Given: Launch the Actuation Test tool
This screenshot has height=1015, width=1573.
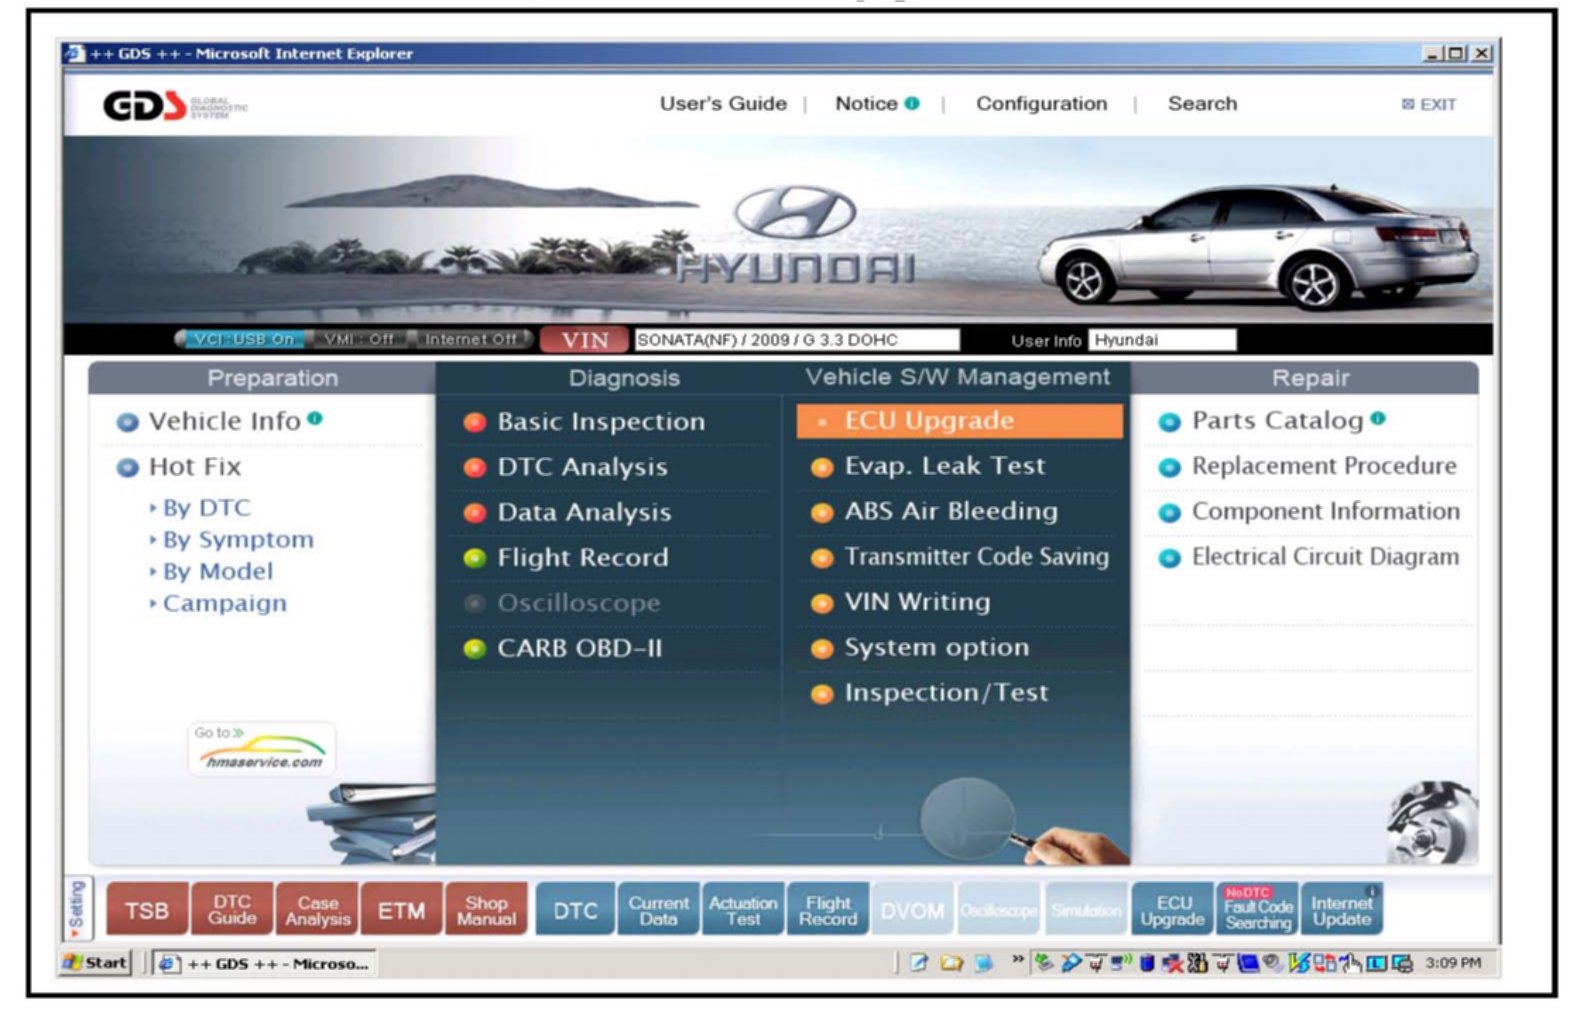Looking at the screenshot, I should [743, 910].
